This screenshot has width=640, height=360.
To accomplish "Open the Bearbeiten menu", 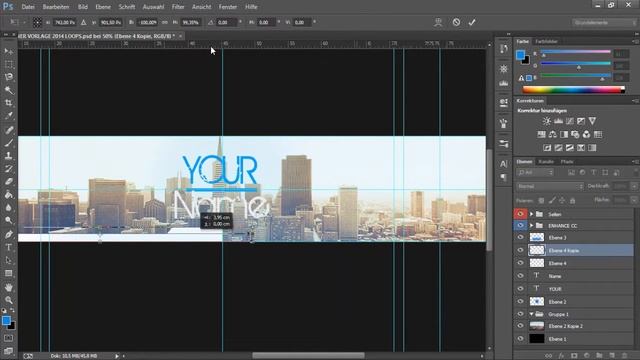I will tap(56, 7).
